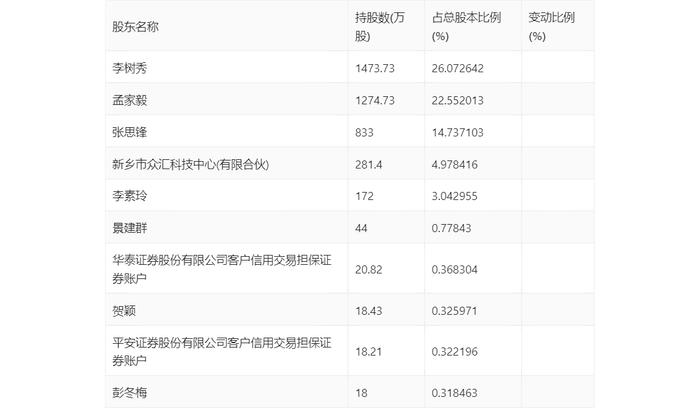The height and width of the screenshot is (408, 700).
Task: Select the value 1274.73
Action: coord(375,100)
